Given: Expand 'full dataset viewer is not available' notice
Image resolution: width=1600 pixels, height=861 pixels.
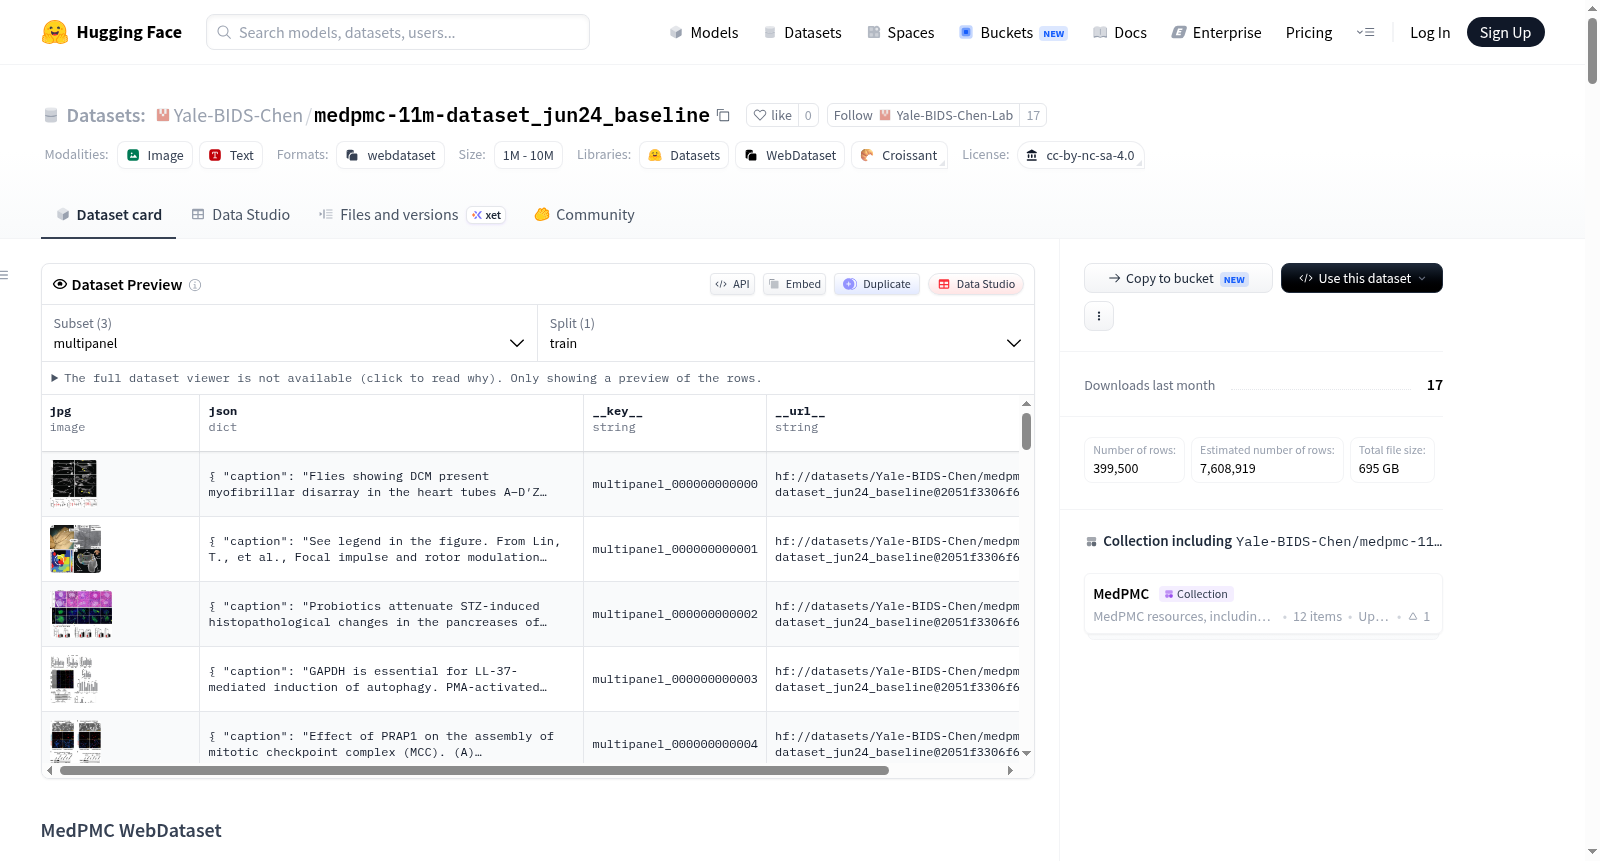Looking at the screenshot, I should point(406,378).
